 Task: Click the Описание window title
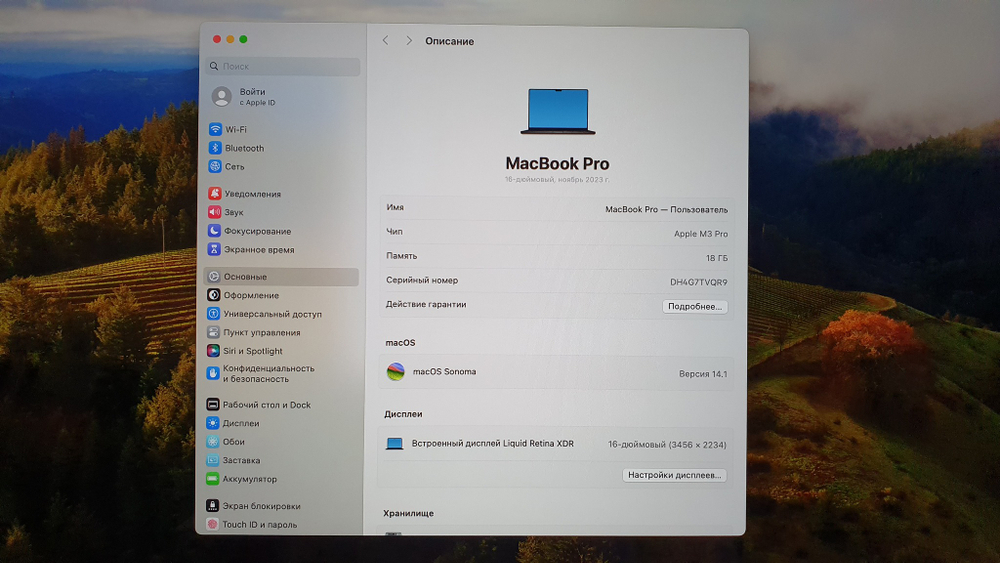[x=450, y=41]
